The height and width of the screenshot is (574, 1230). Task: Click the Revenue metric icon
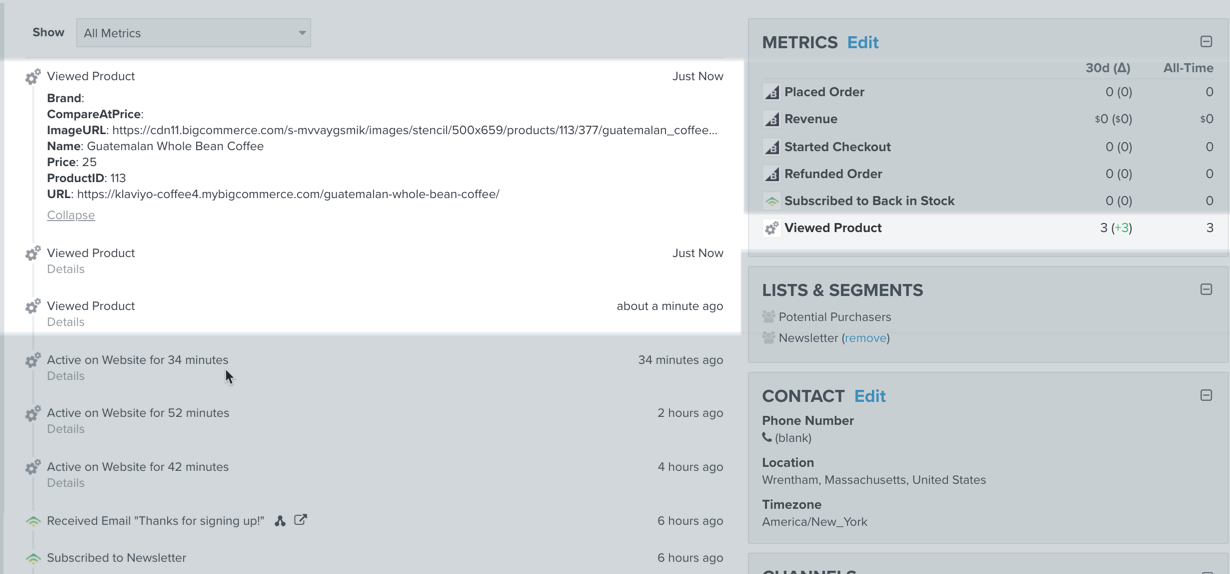tap(771, 119)
